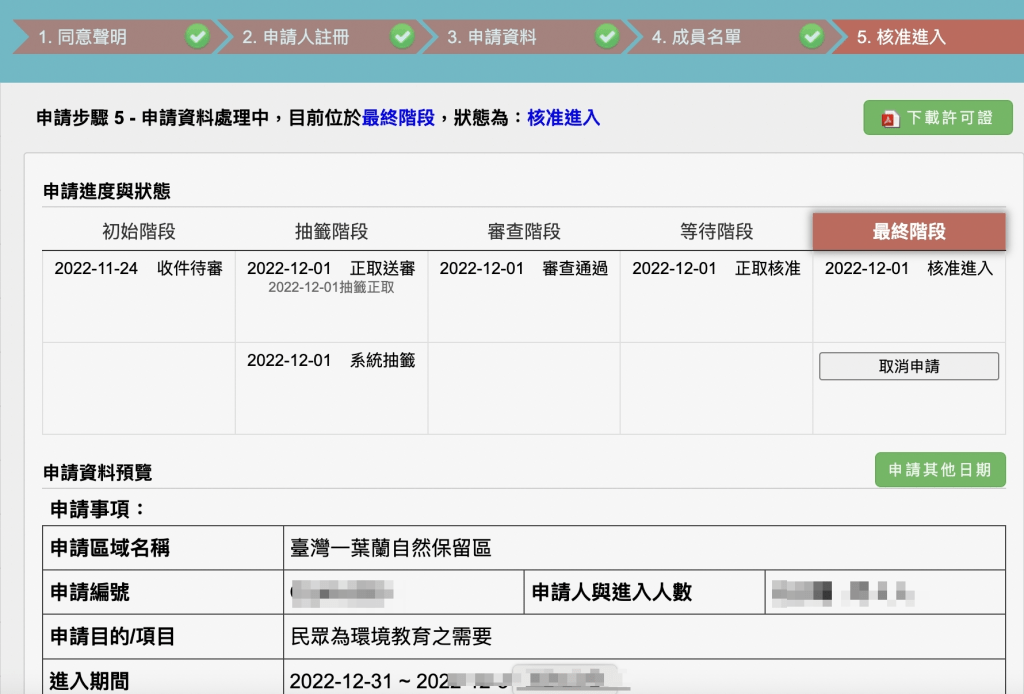The width and height of the screenshot is (1024, 694).
Task: Select the 審查階段 stage header
Action: [524, 232]
